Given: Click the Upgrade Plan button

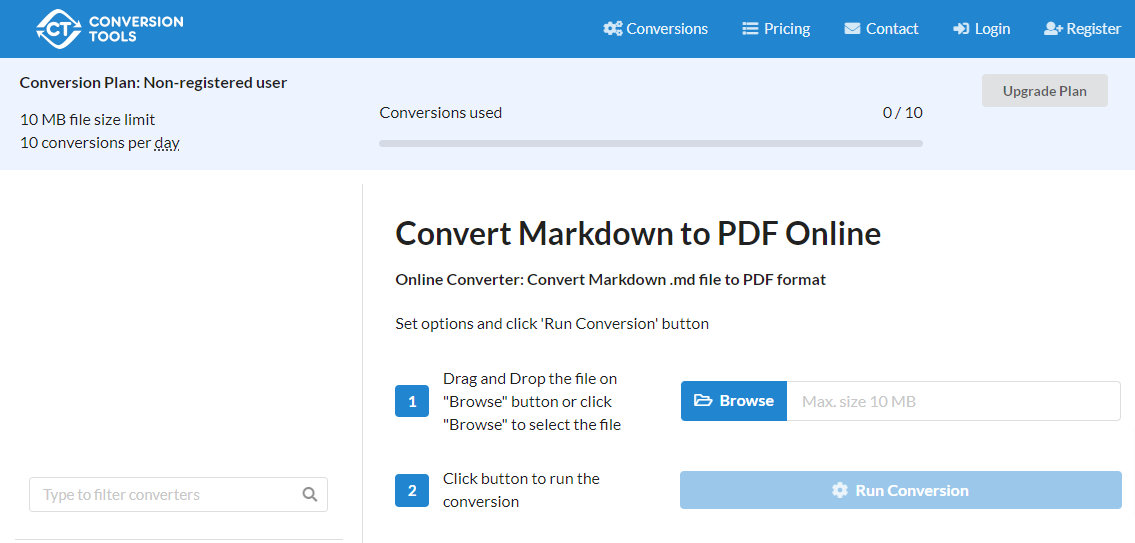Looking at the screenshot, I should [x=1045, y=90].
